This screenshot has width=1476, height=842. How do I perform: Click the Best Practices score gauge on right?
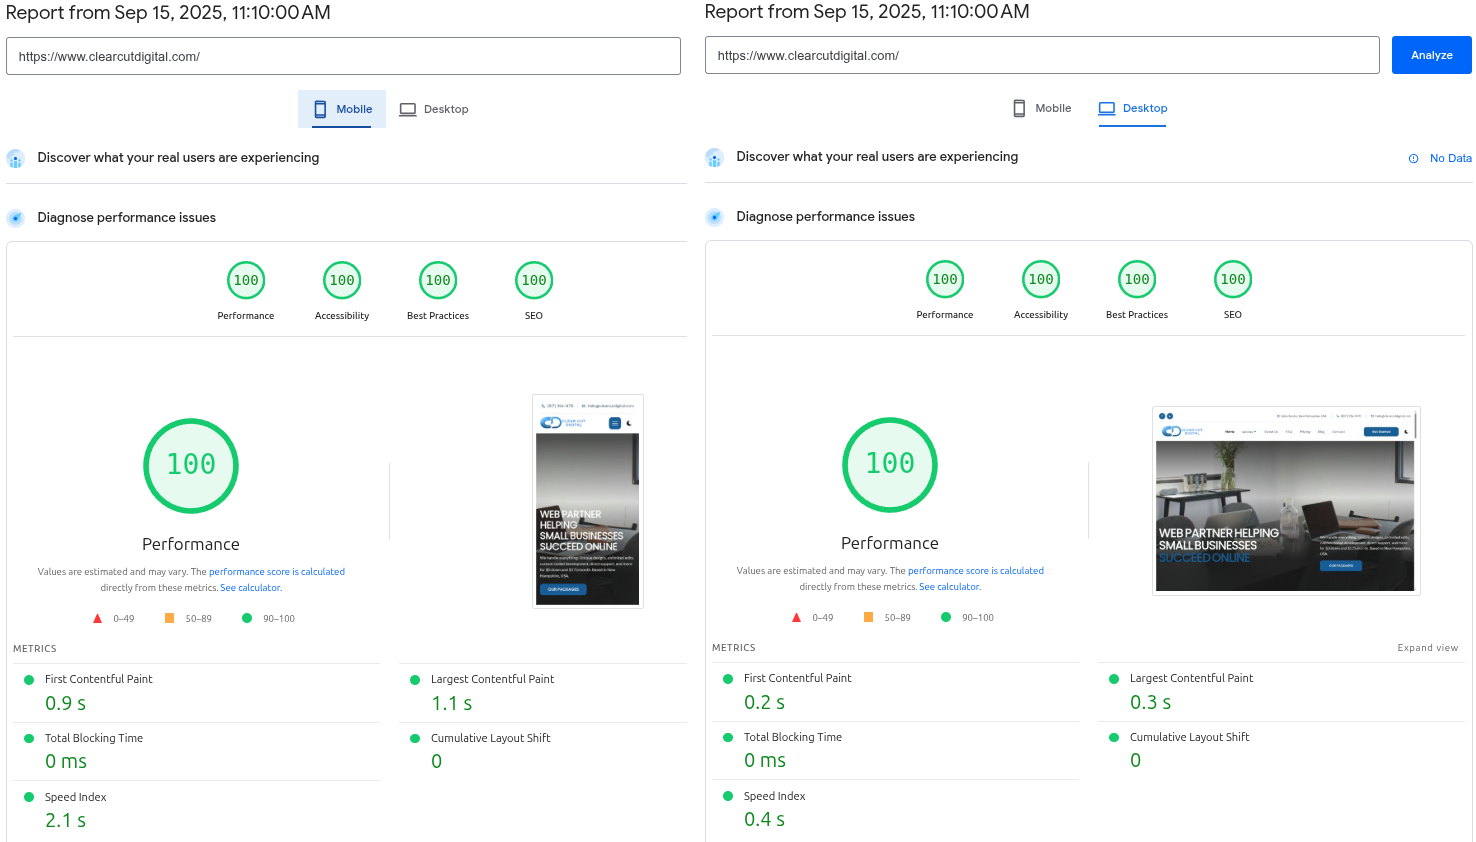1137,280
